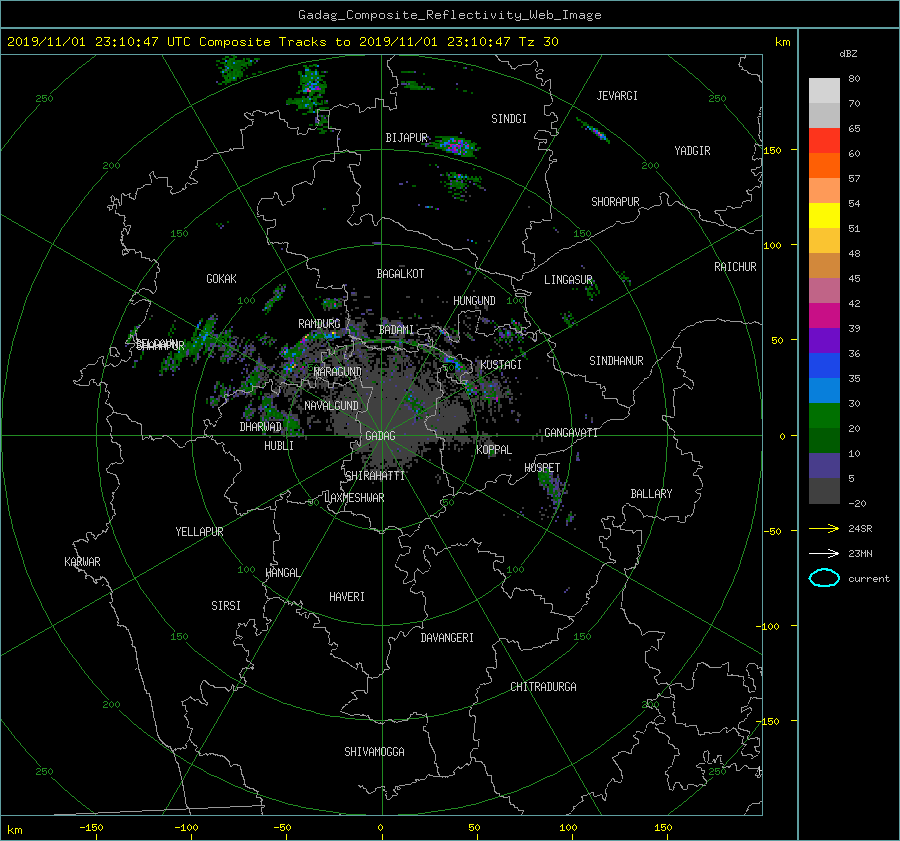The image size is (900, 841).
Task: Click the storm echo south of Hospet
Action: pyautogui.click(x=552, y=488)
